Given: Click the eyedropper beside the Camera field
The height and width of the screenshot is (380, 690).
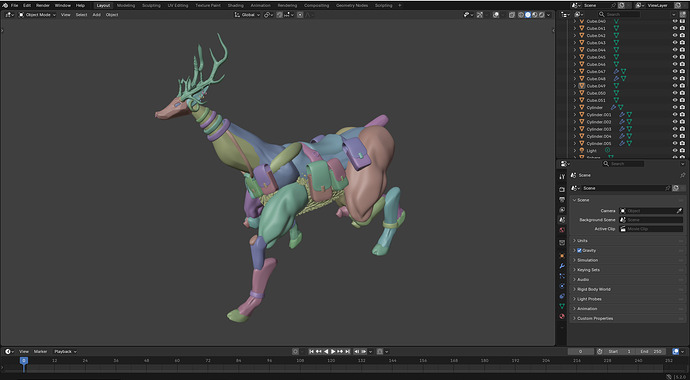Looking at the screenshot, I should click(x=679, y=211).
